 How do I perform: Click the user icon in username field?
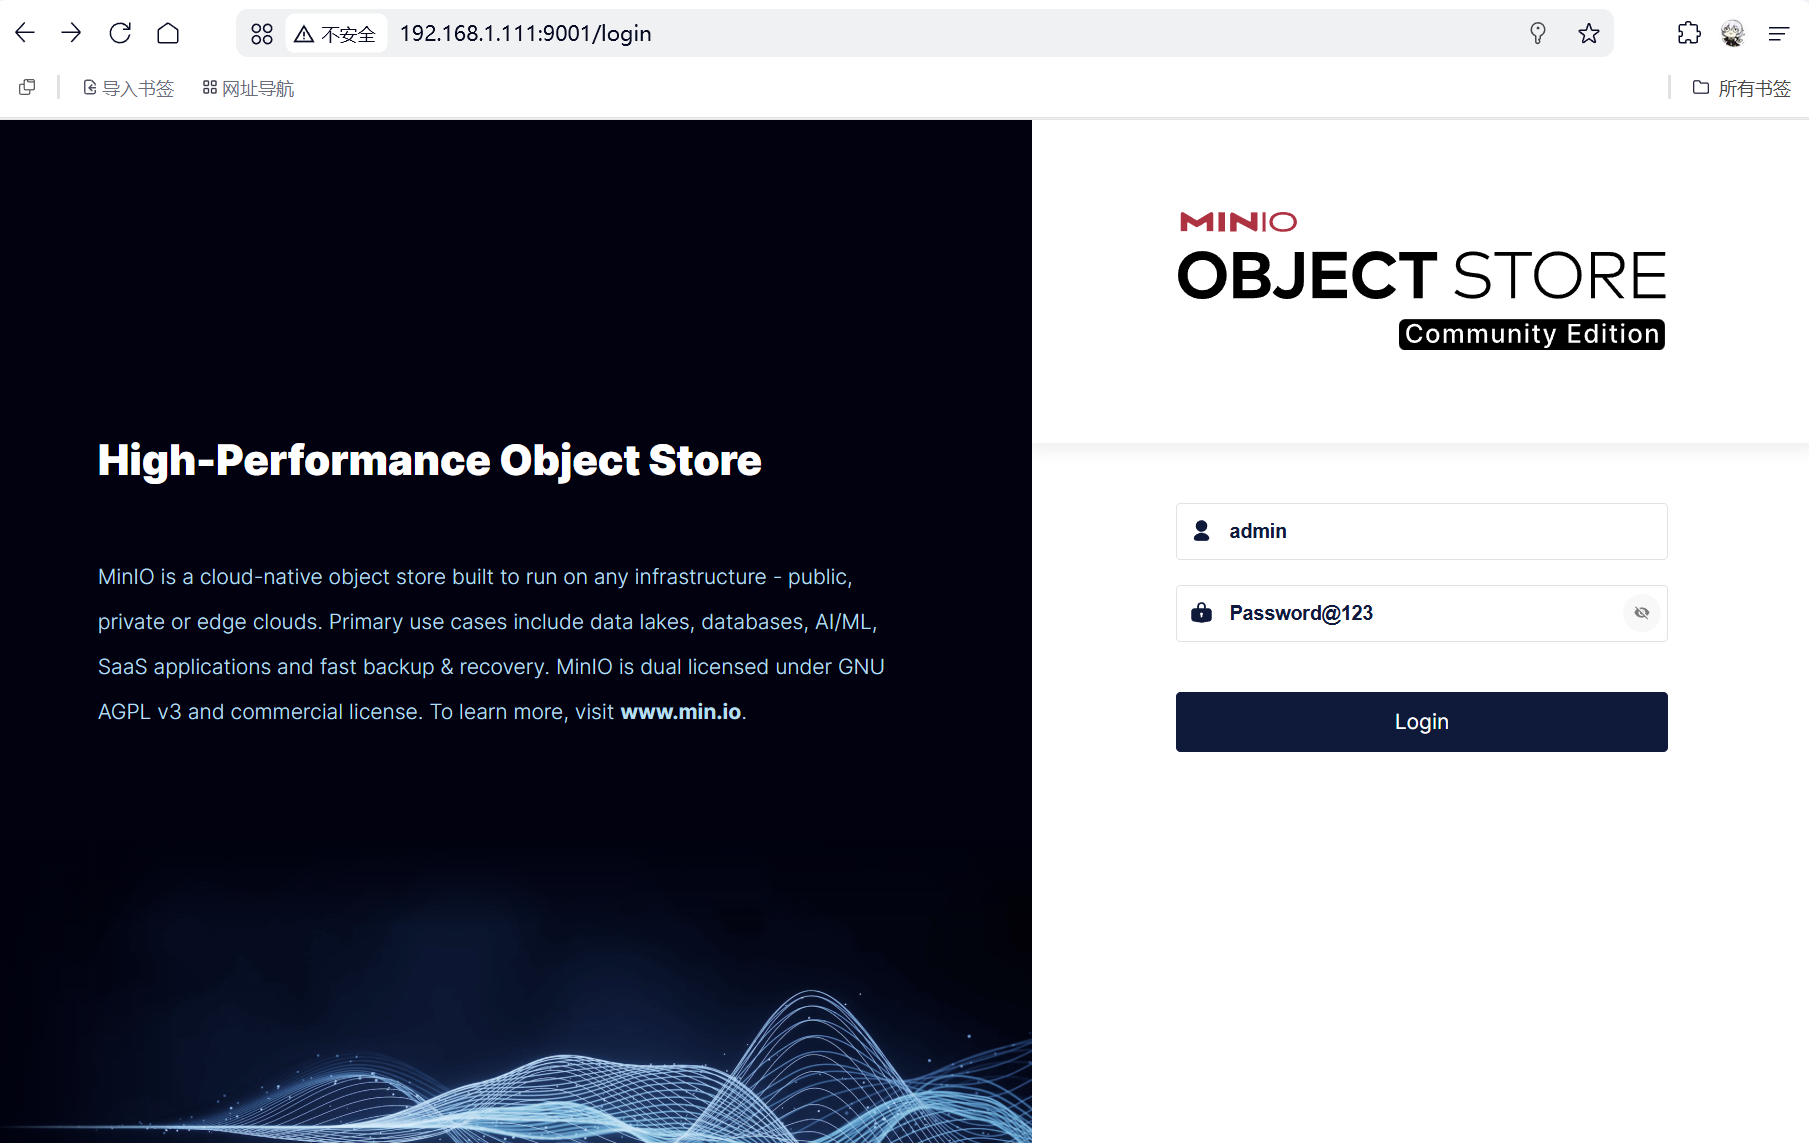tap(1202, 531)
